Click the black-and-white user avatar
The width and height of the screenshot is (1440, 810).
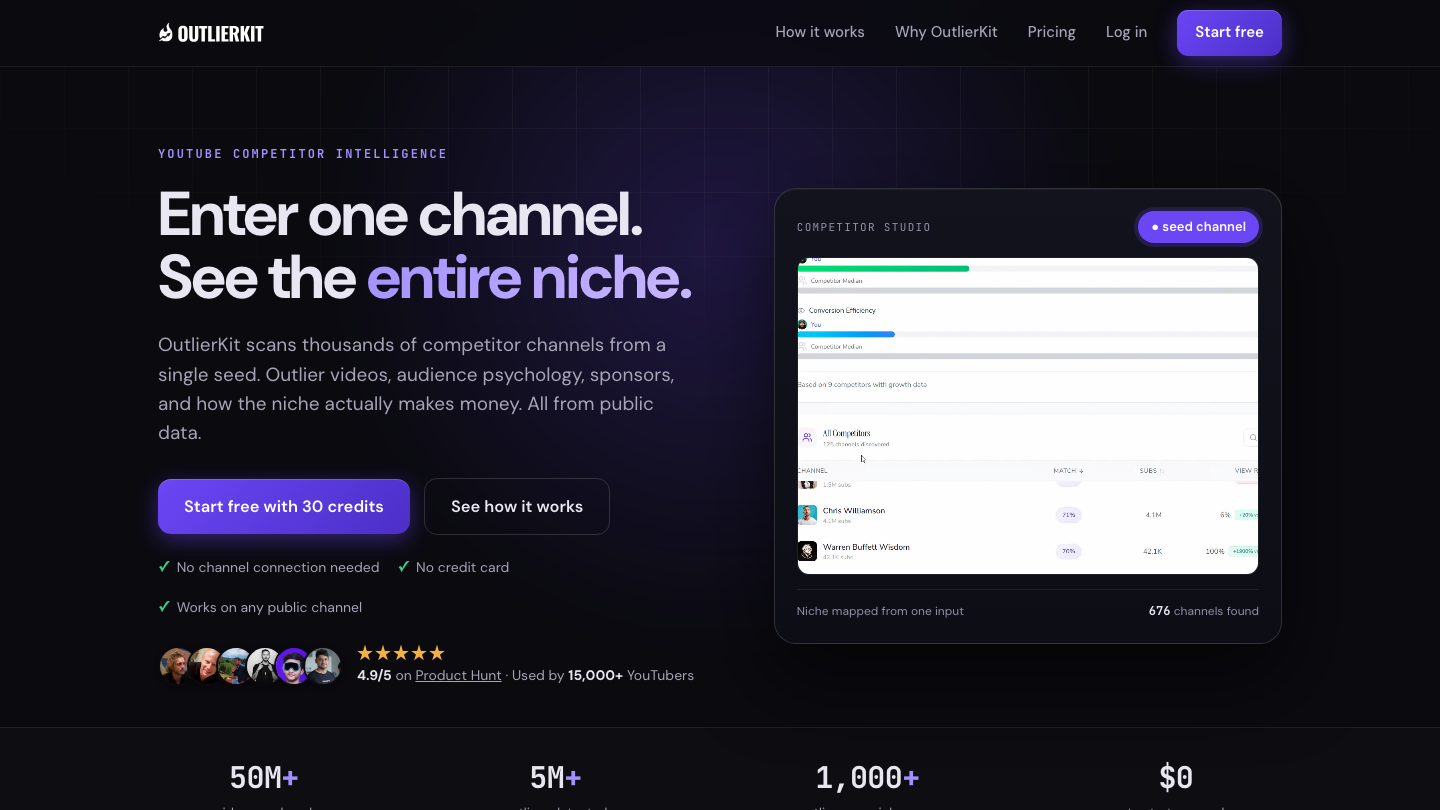[264, 666]
